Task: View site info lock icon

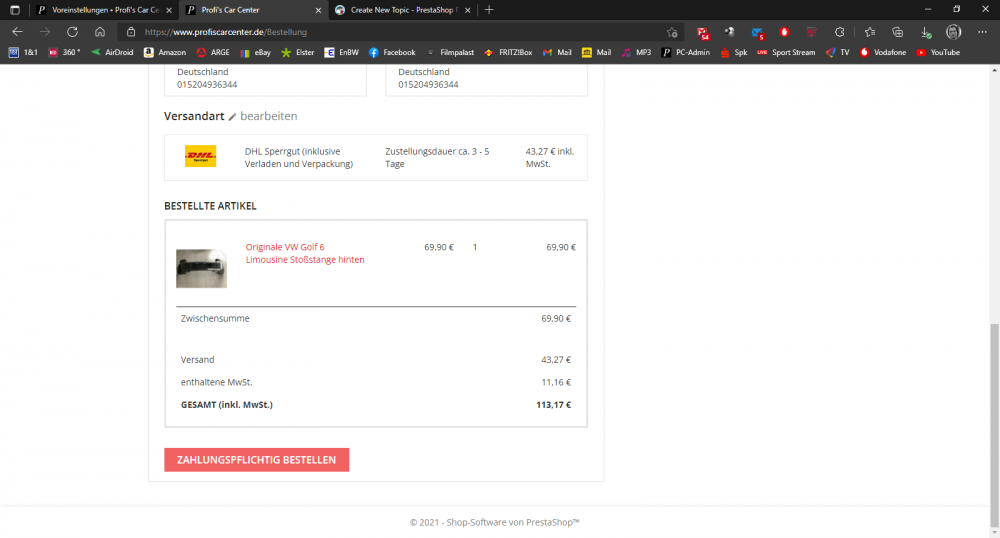Action: (131, 32)
